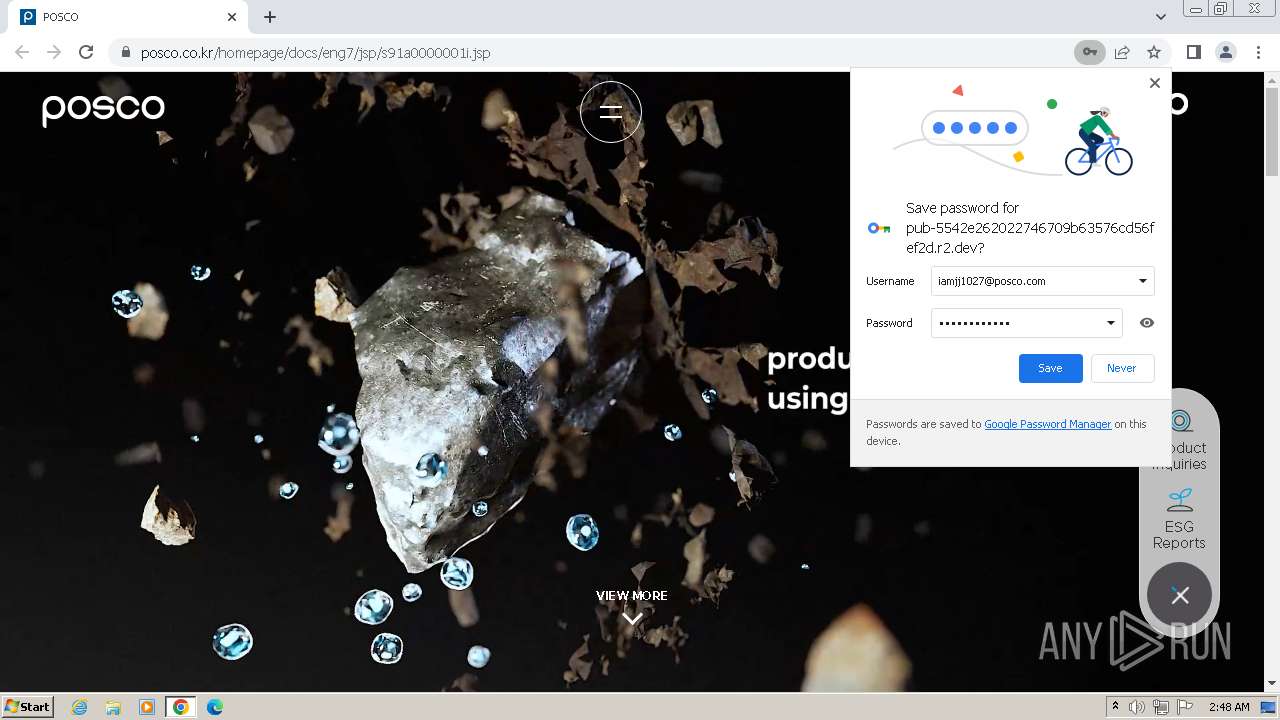The height and width of the screenshot is (720, 1280).
Task: Click the page vertical scrollbar thumb
Action: 1272,130
